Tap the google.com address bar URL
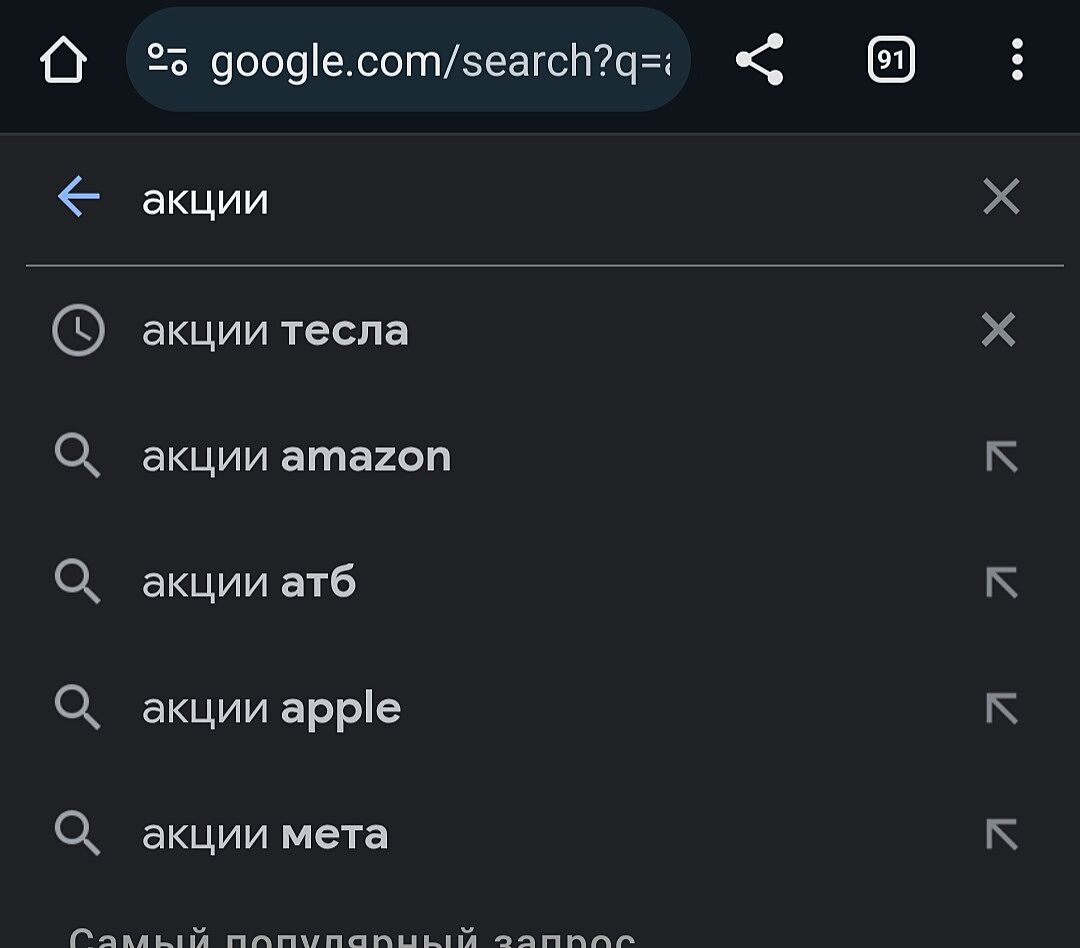Screen dimensions: 1080x948 (440, 61)
